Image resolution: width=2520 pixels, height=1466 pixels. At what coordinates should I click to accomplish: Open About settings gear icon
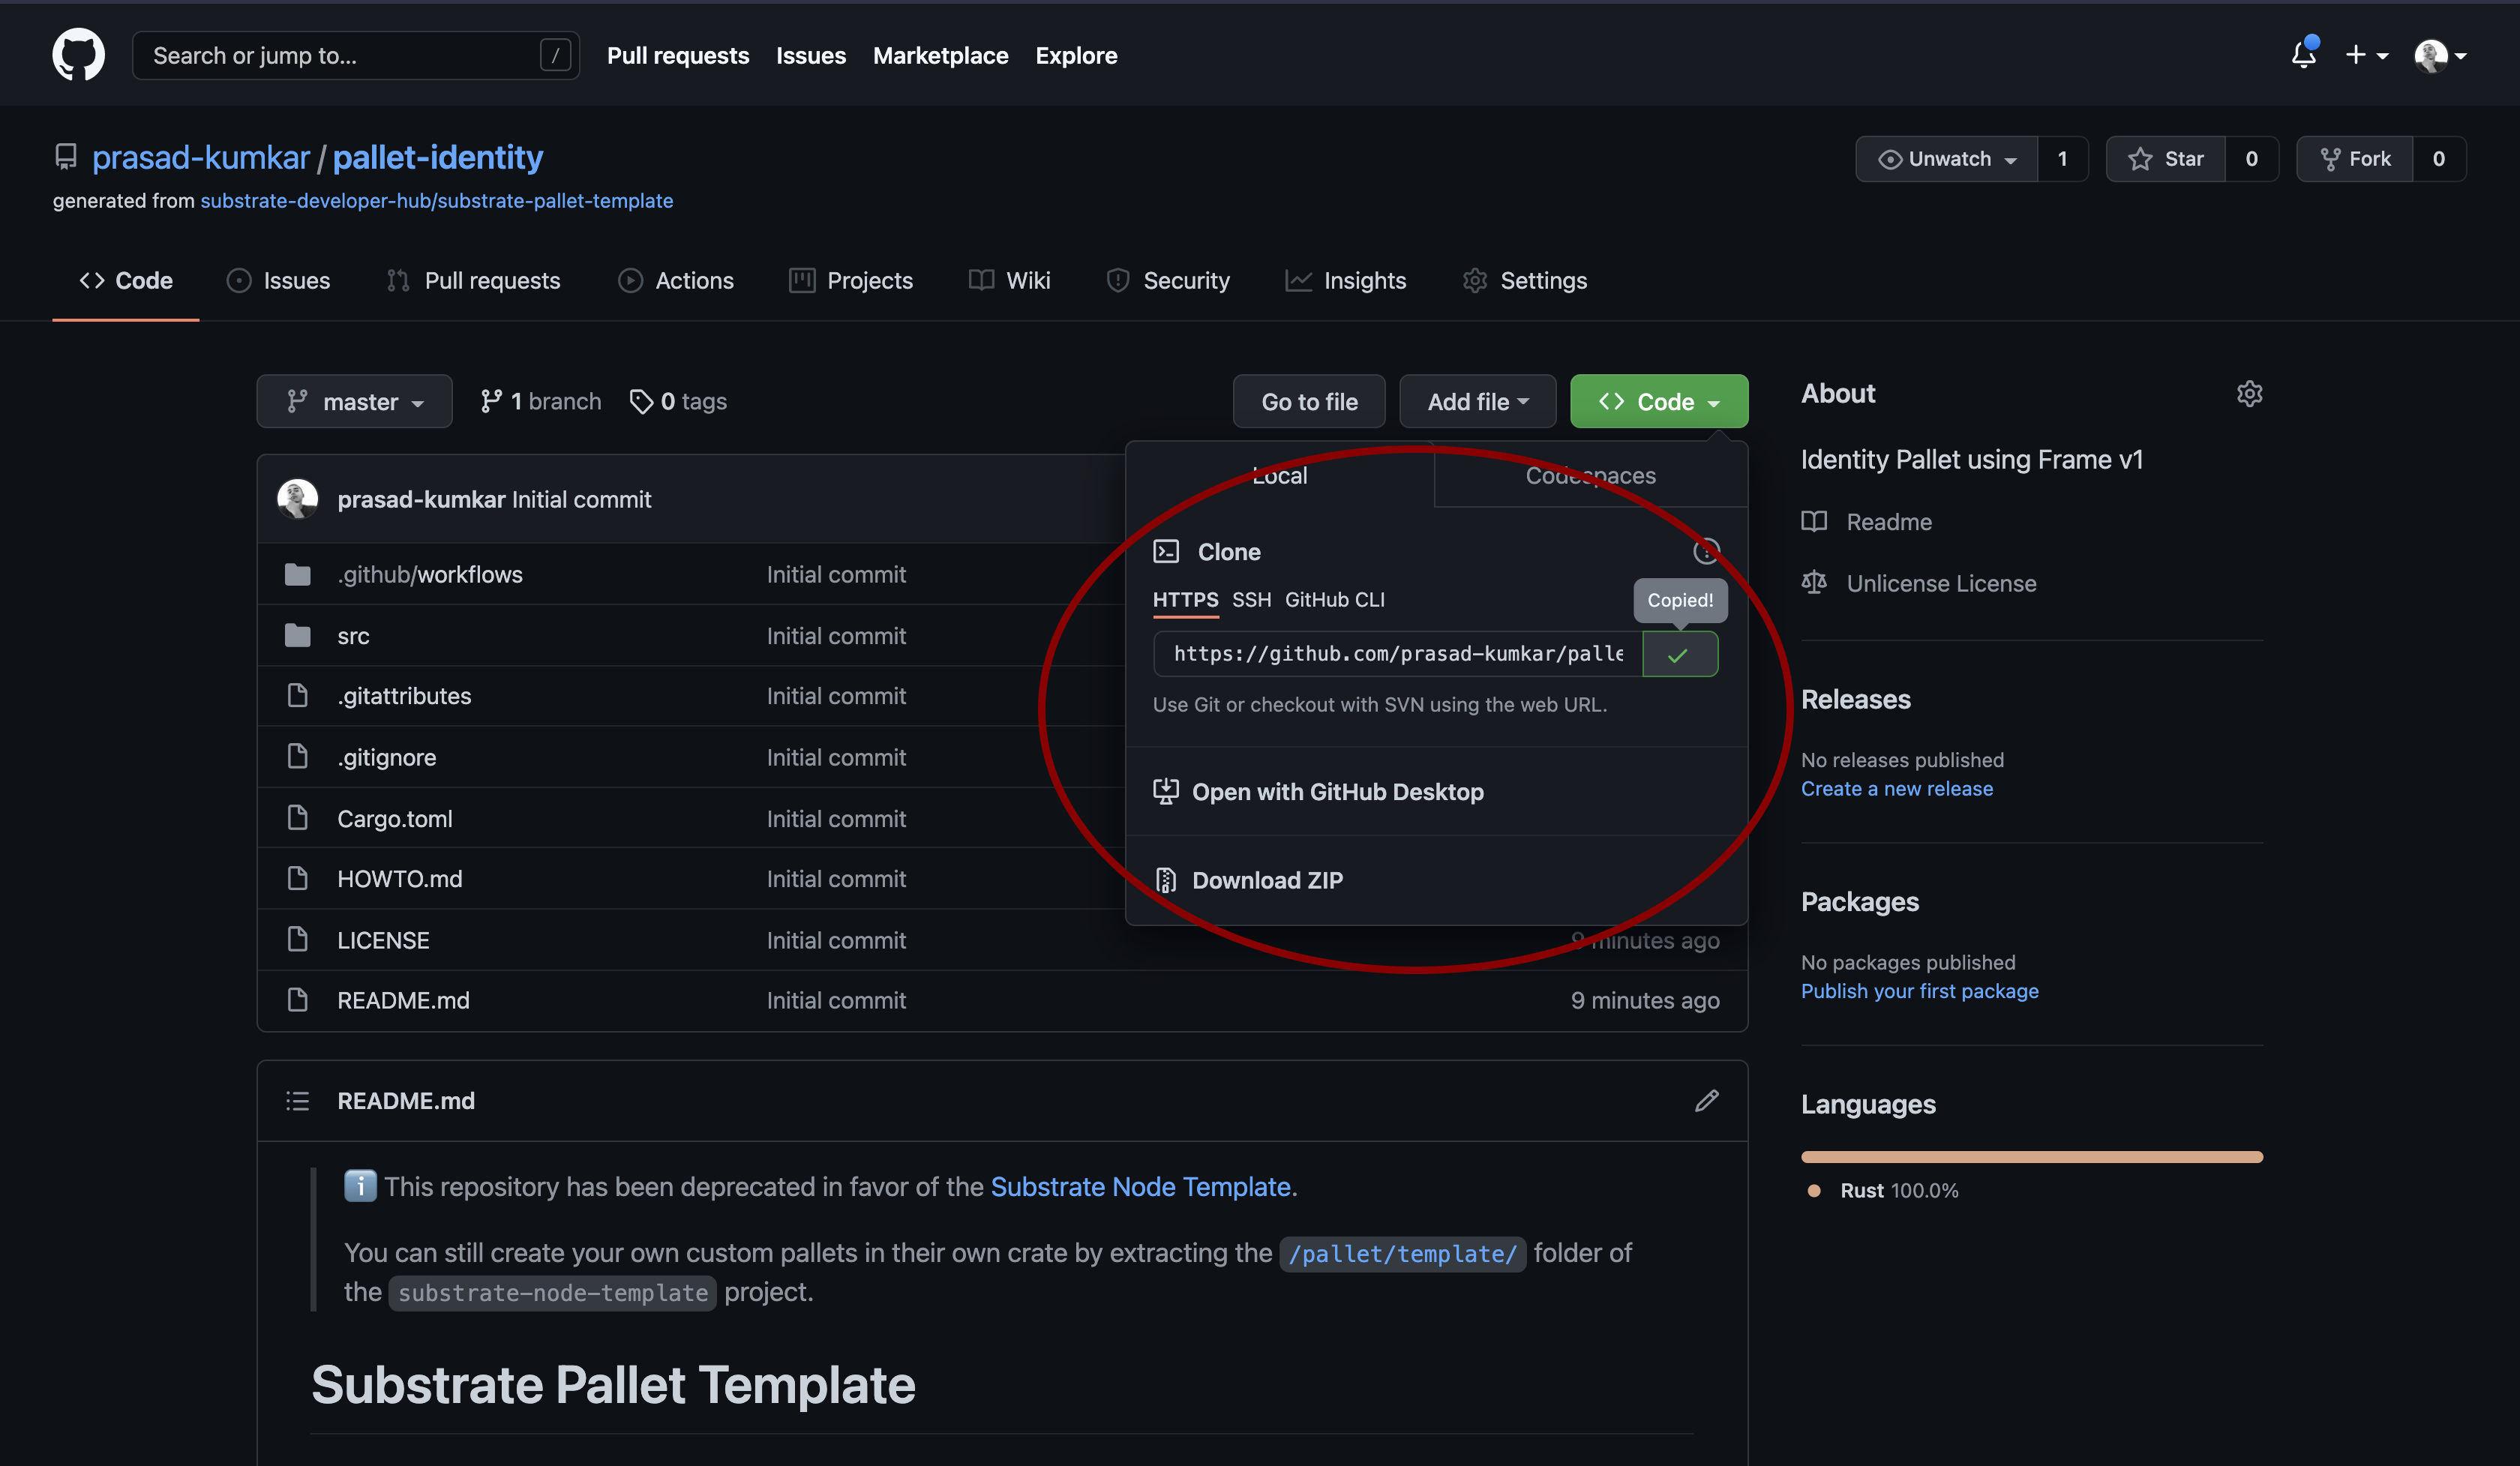click(x=2249, y=394)
